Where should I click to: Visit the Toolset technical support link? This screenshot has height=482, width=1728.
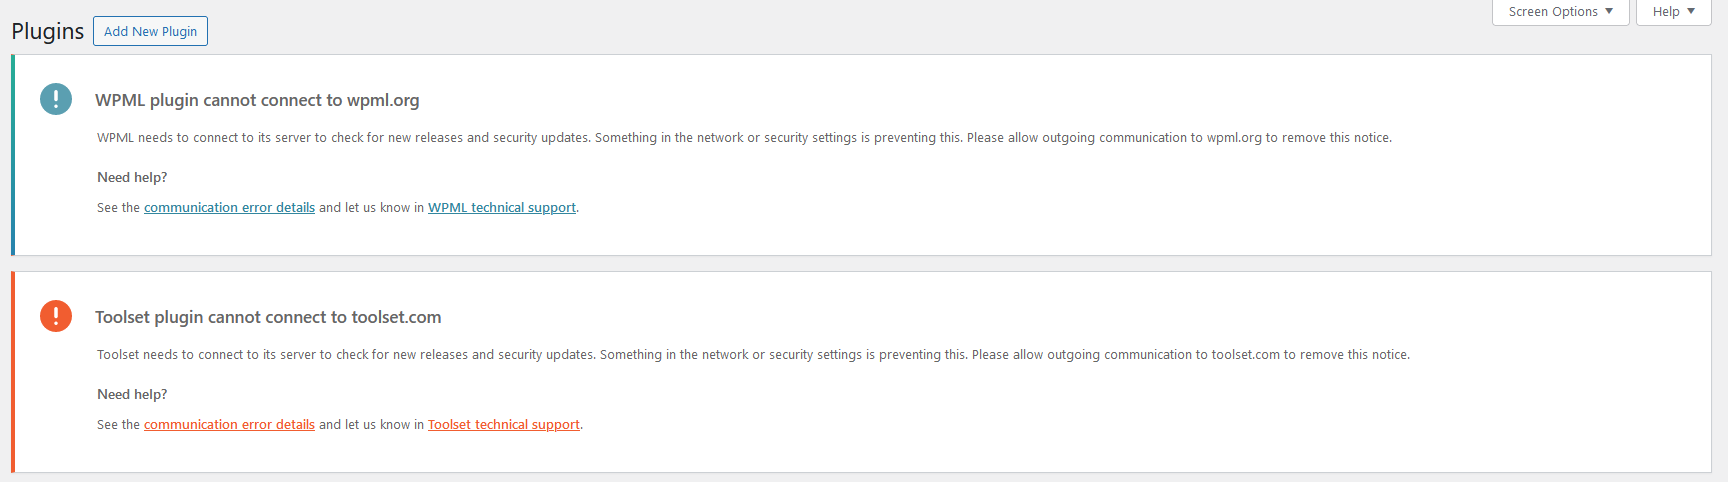[504, 425]
